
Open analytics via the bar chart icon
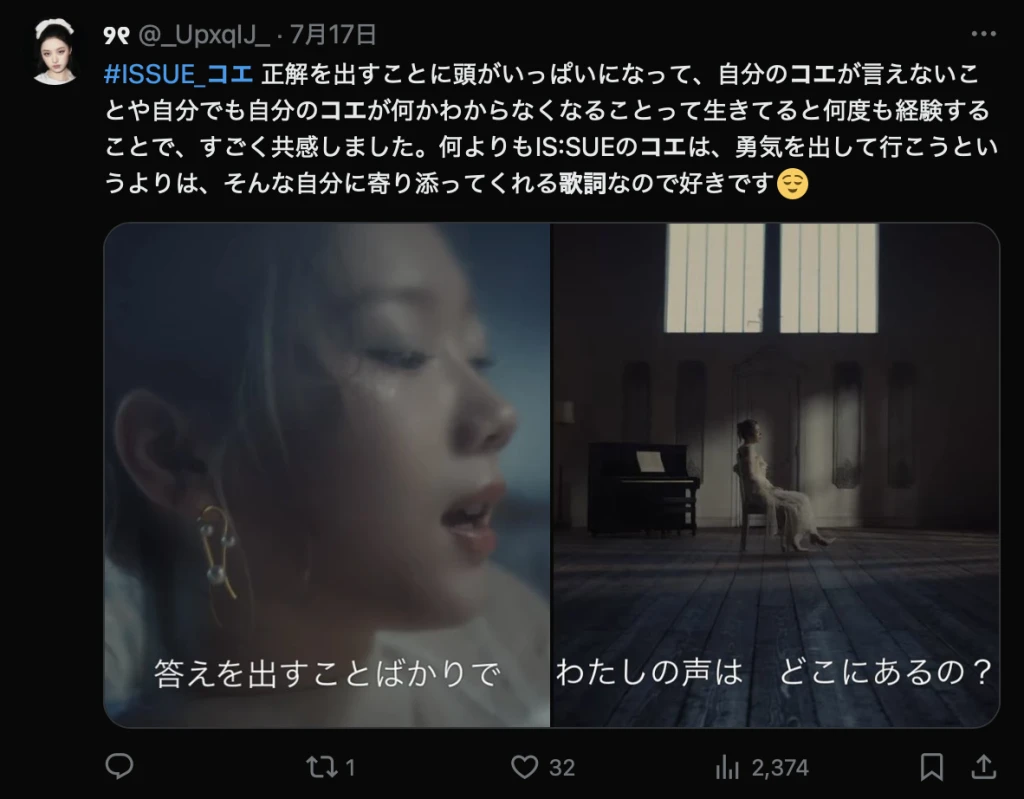(728, 767)
